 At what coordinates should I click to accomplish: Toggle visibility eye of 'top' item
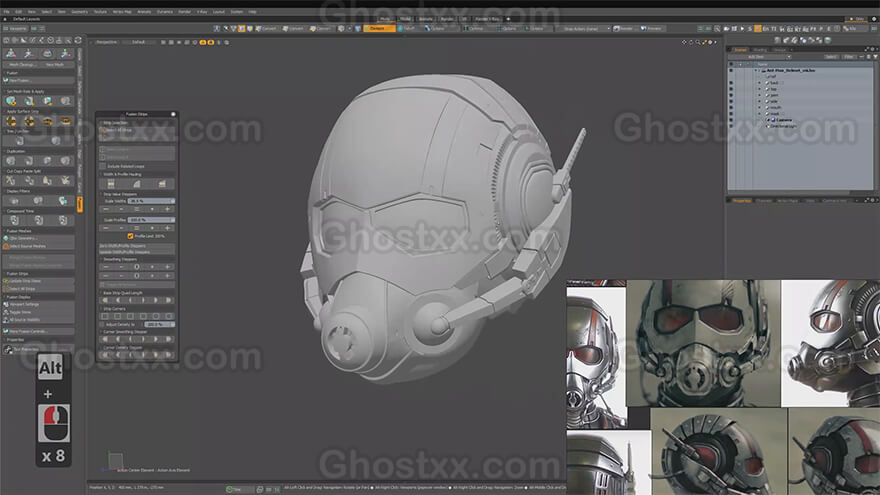click(731, 89)
